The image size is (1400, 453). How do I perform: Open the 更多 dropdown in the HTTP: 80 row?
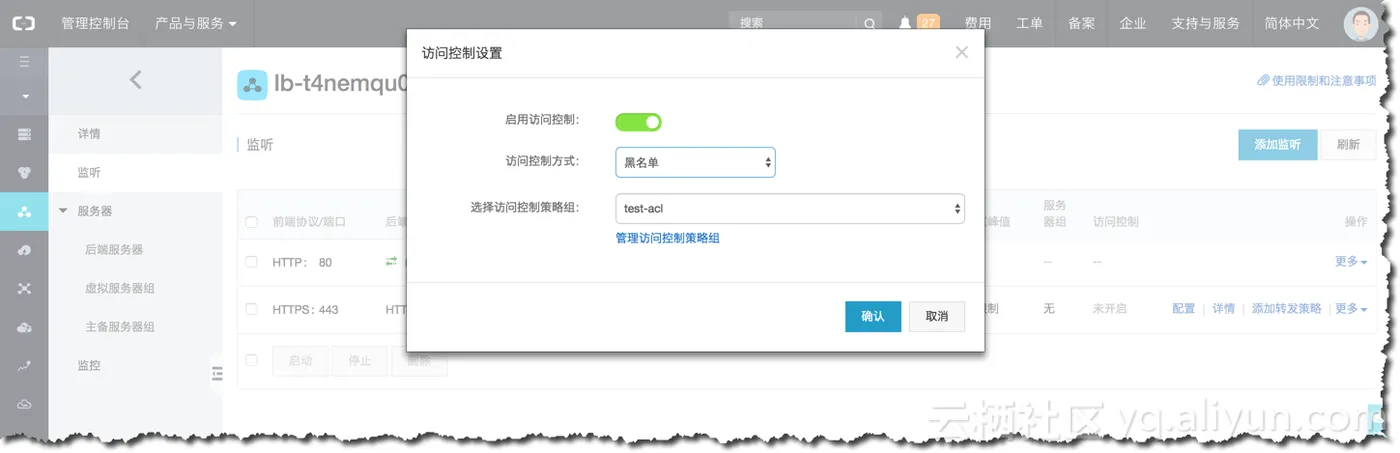pos(1351,262)
